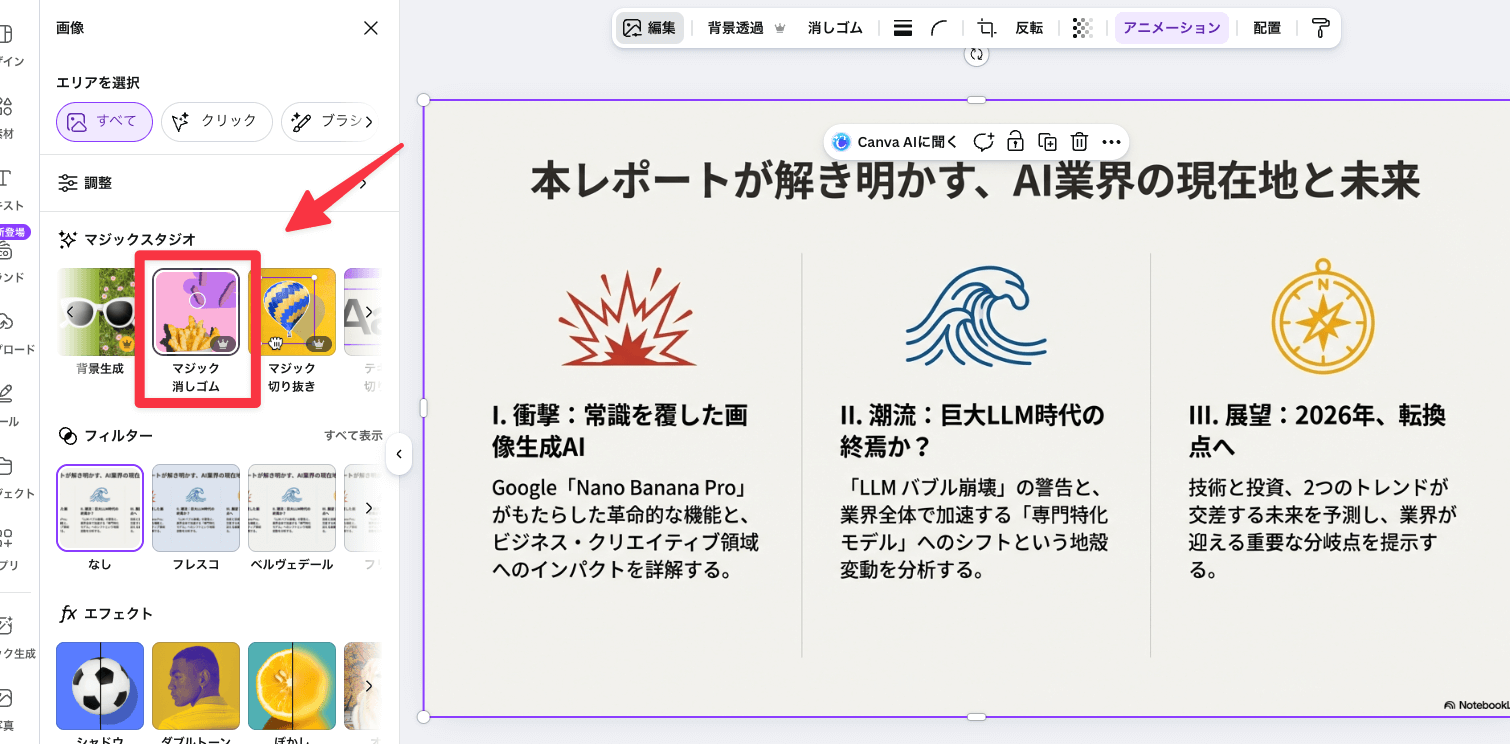This screenshot has height=744, width=1510.
Task: Lock the selected image
Action: click(x=1015, y=142)
